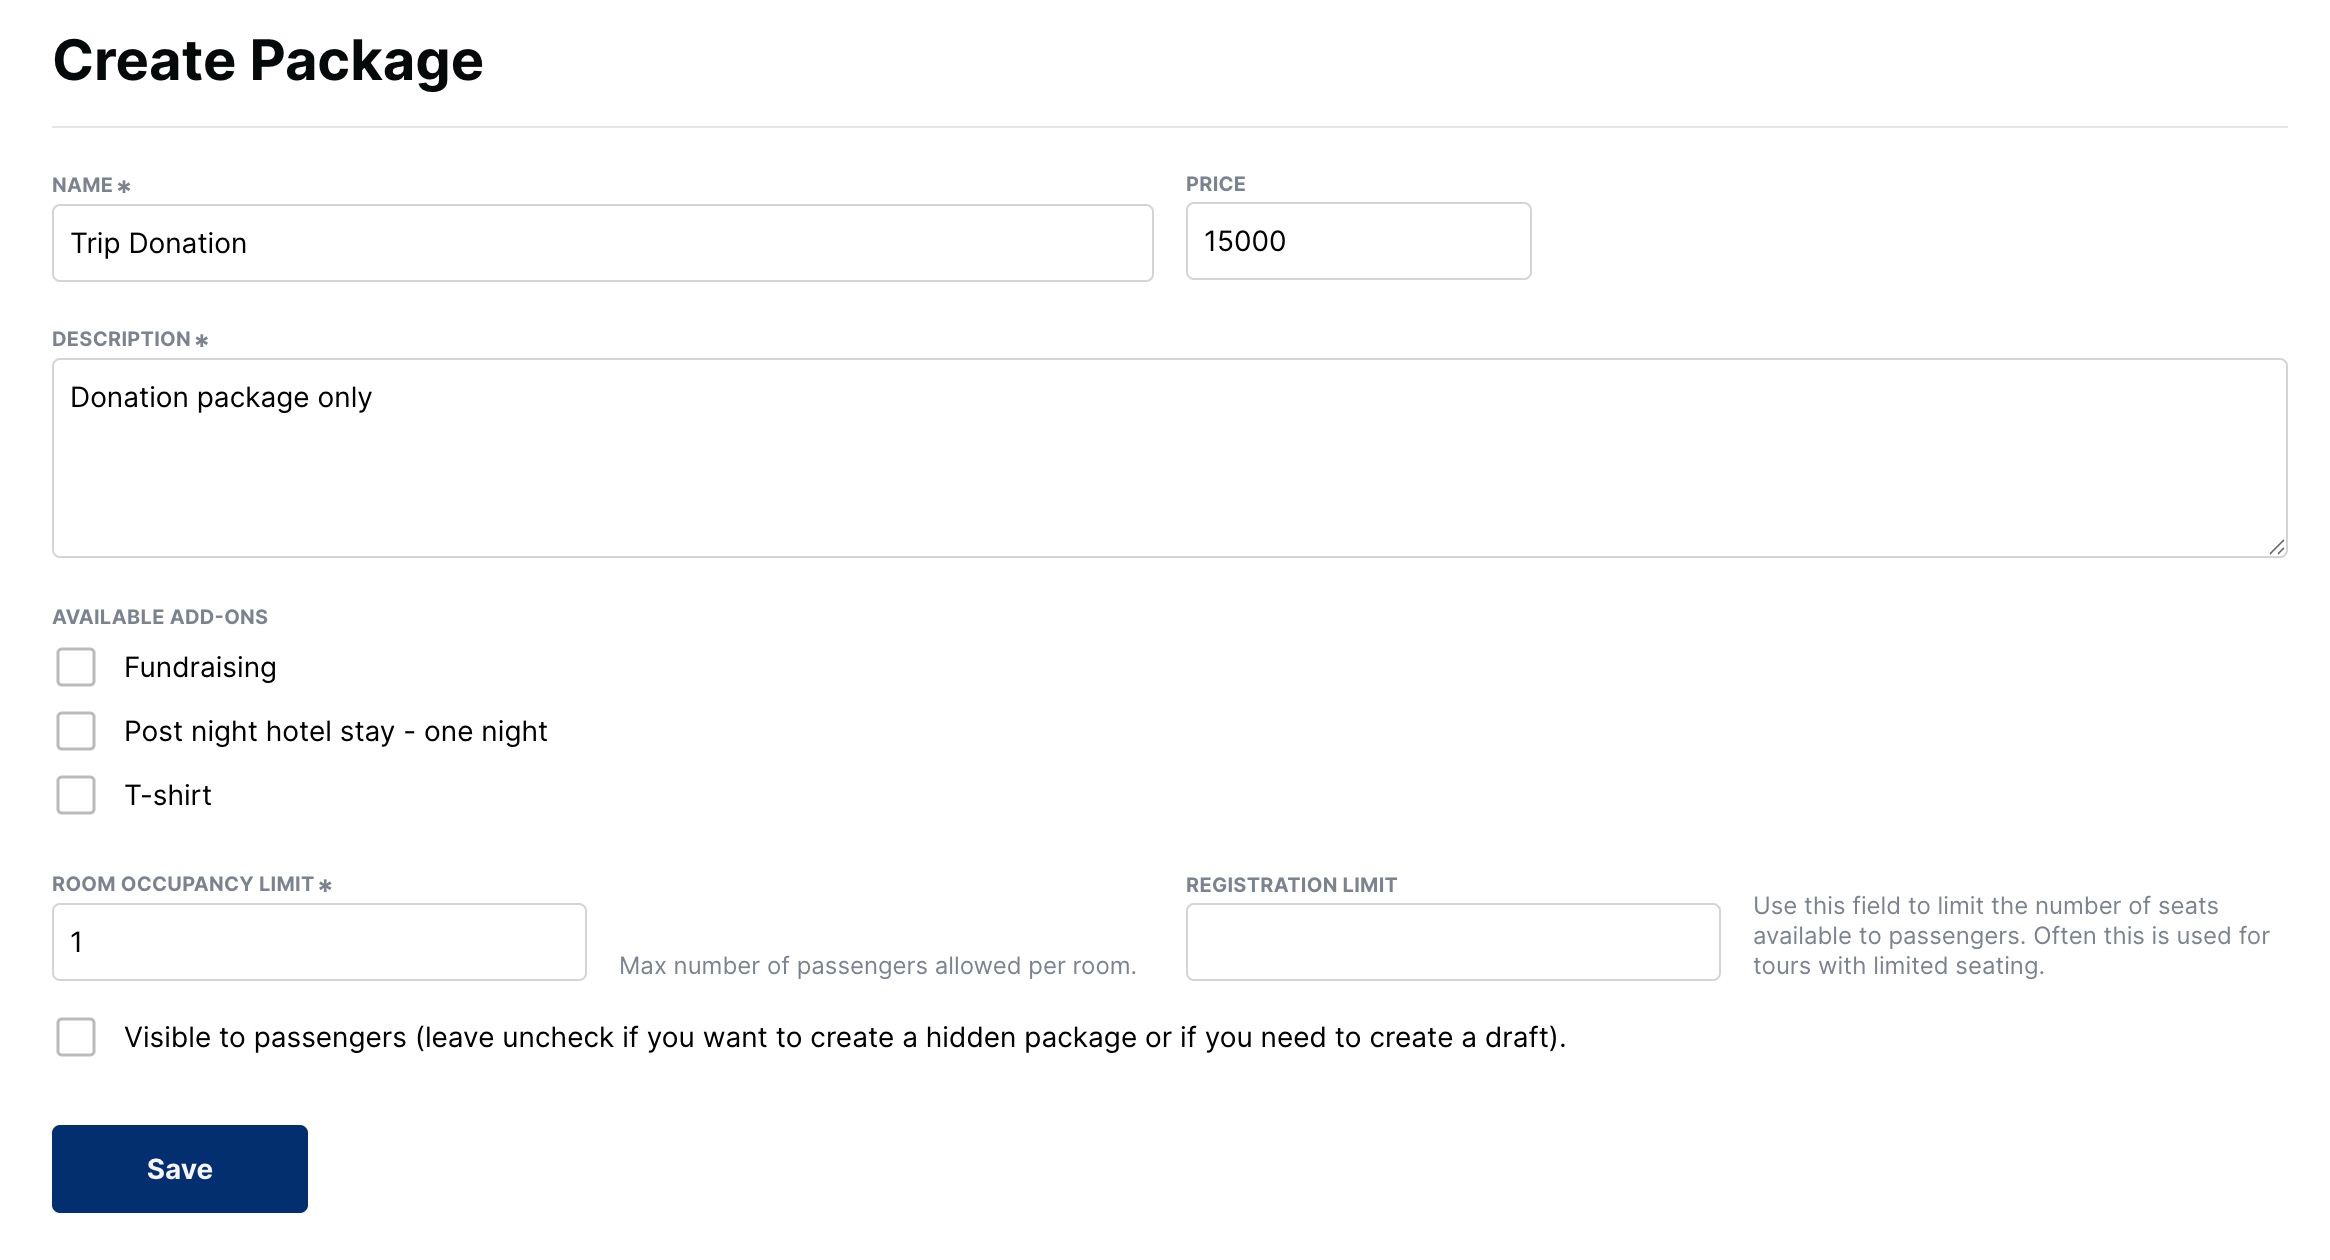
Task: Click the Price input field
Action: tap(1357, 241)
